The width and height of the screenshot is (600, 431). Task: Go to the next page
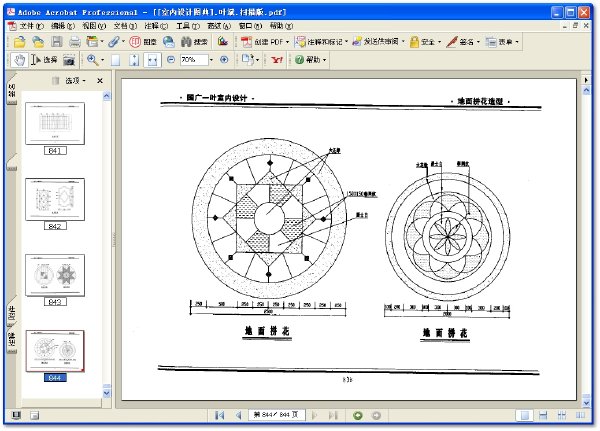(x=315, y=415)
